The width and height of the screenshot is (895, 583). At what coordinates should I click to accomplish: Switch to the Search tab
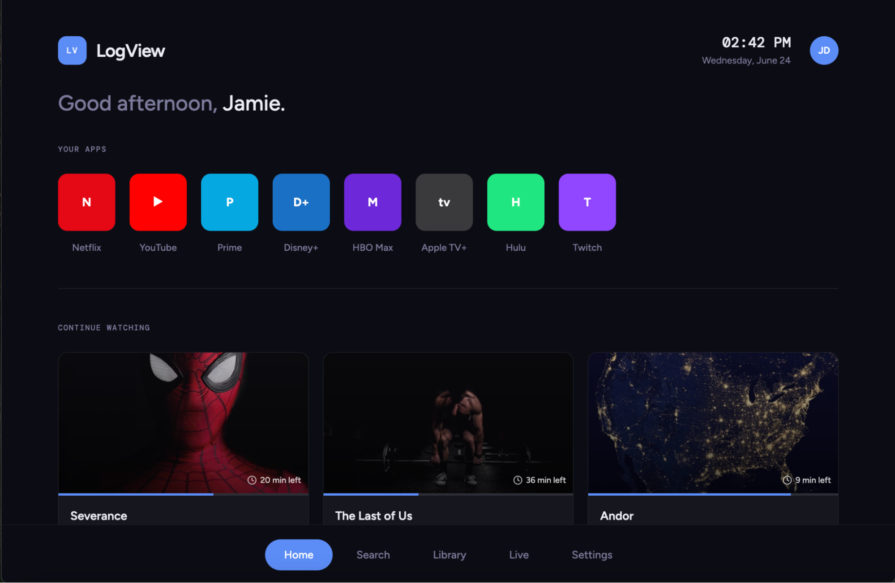coord(373,554)
